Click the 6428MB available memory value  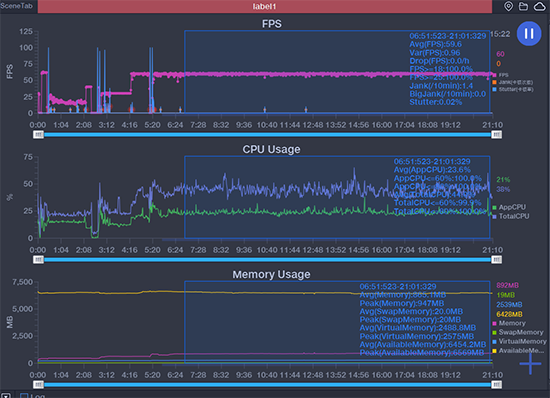(x=509, y=314)
